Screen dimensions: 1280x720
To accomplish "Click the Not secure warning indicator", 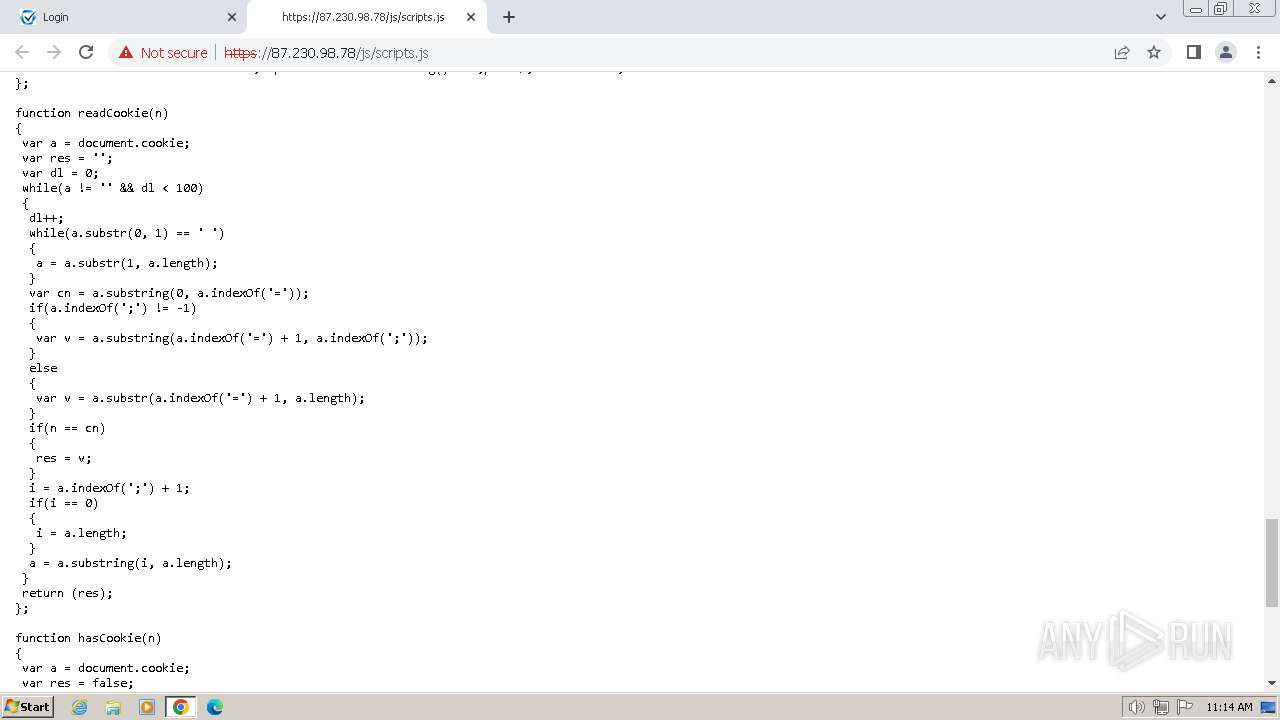I will 163,53.
